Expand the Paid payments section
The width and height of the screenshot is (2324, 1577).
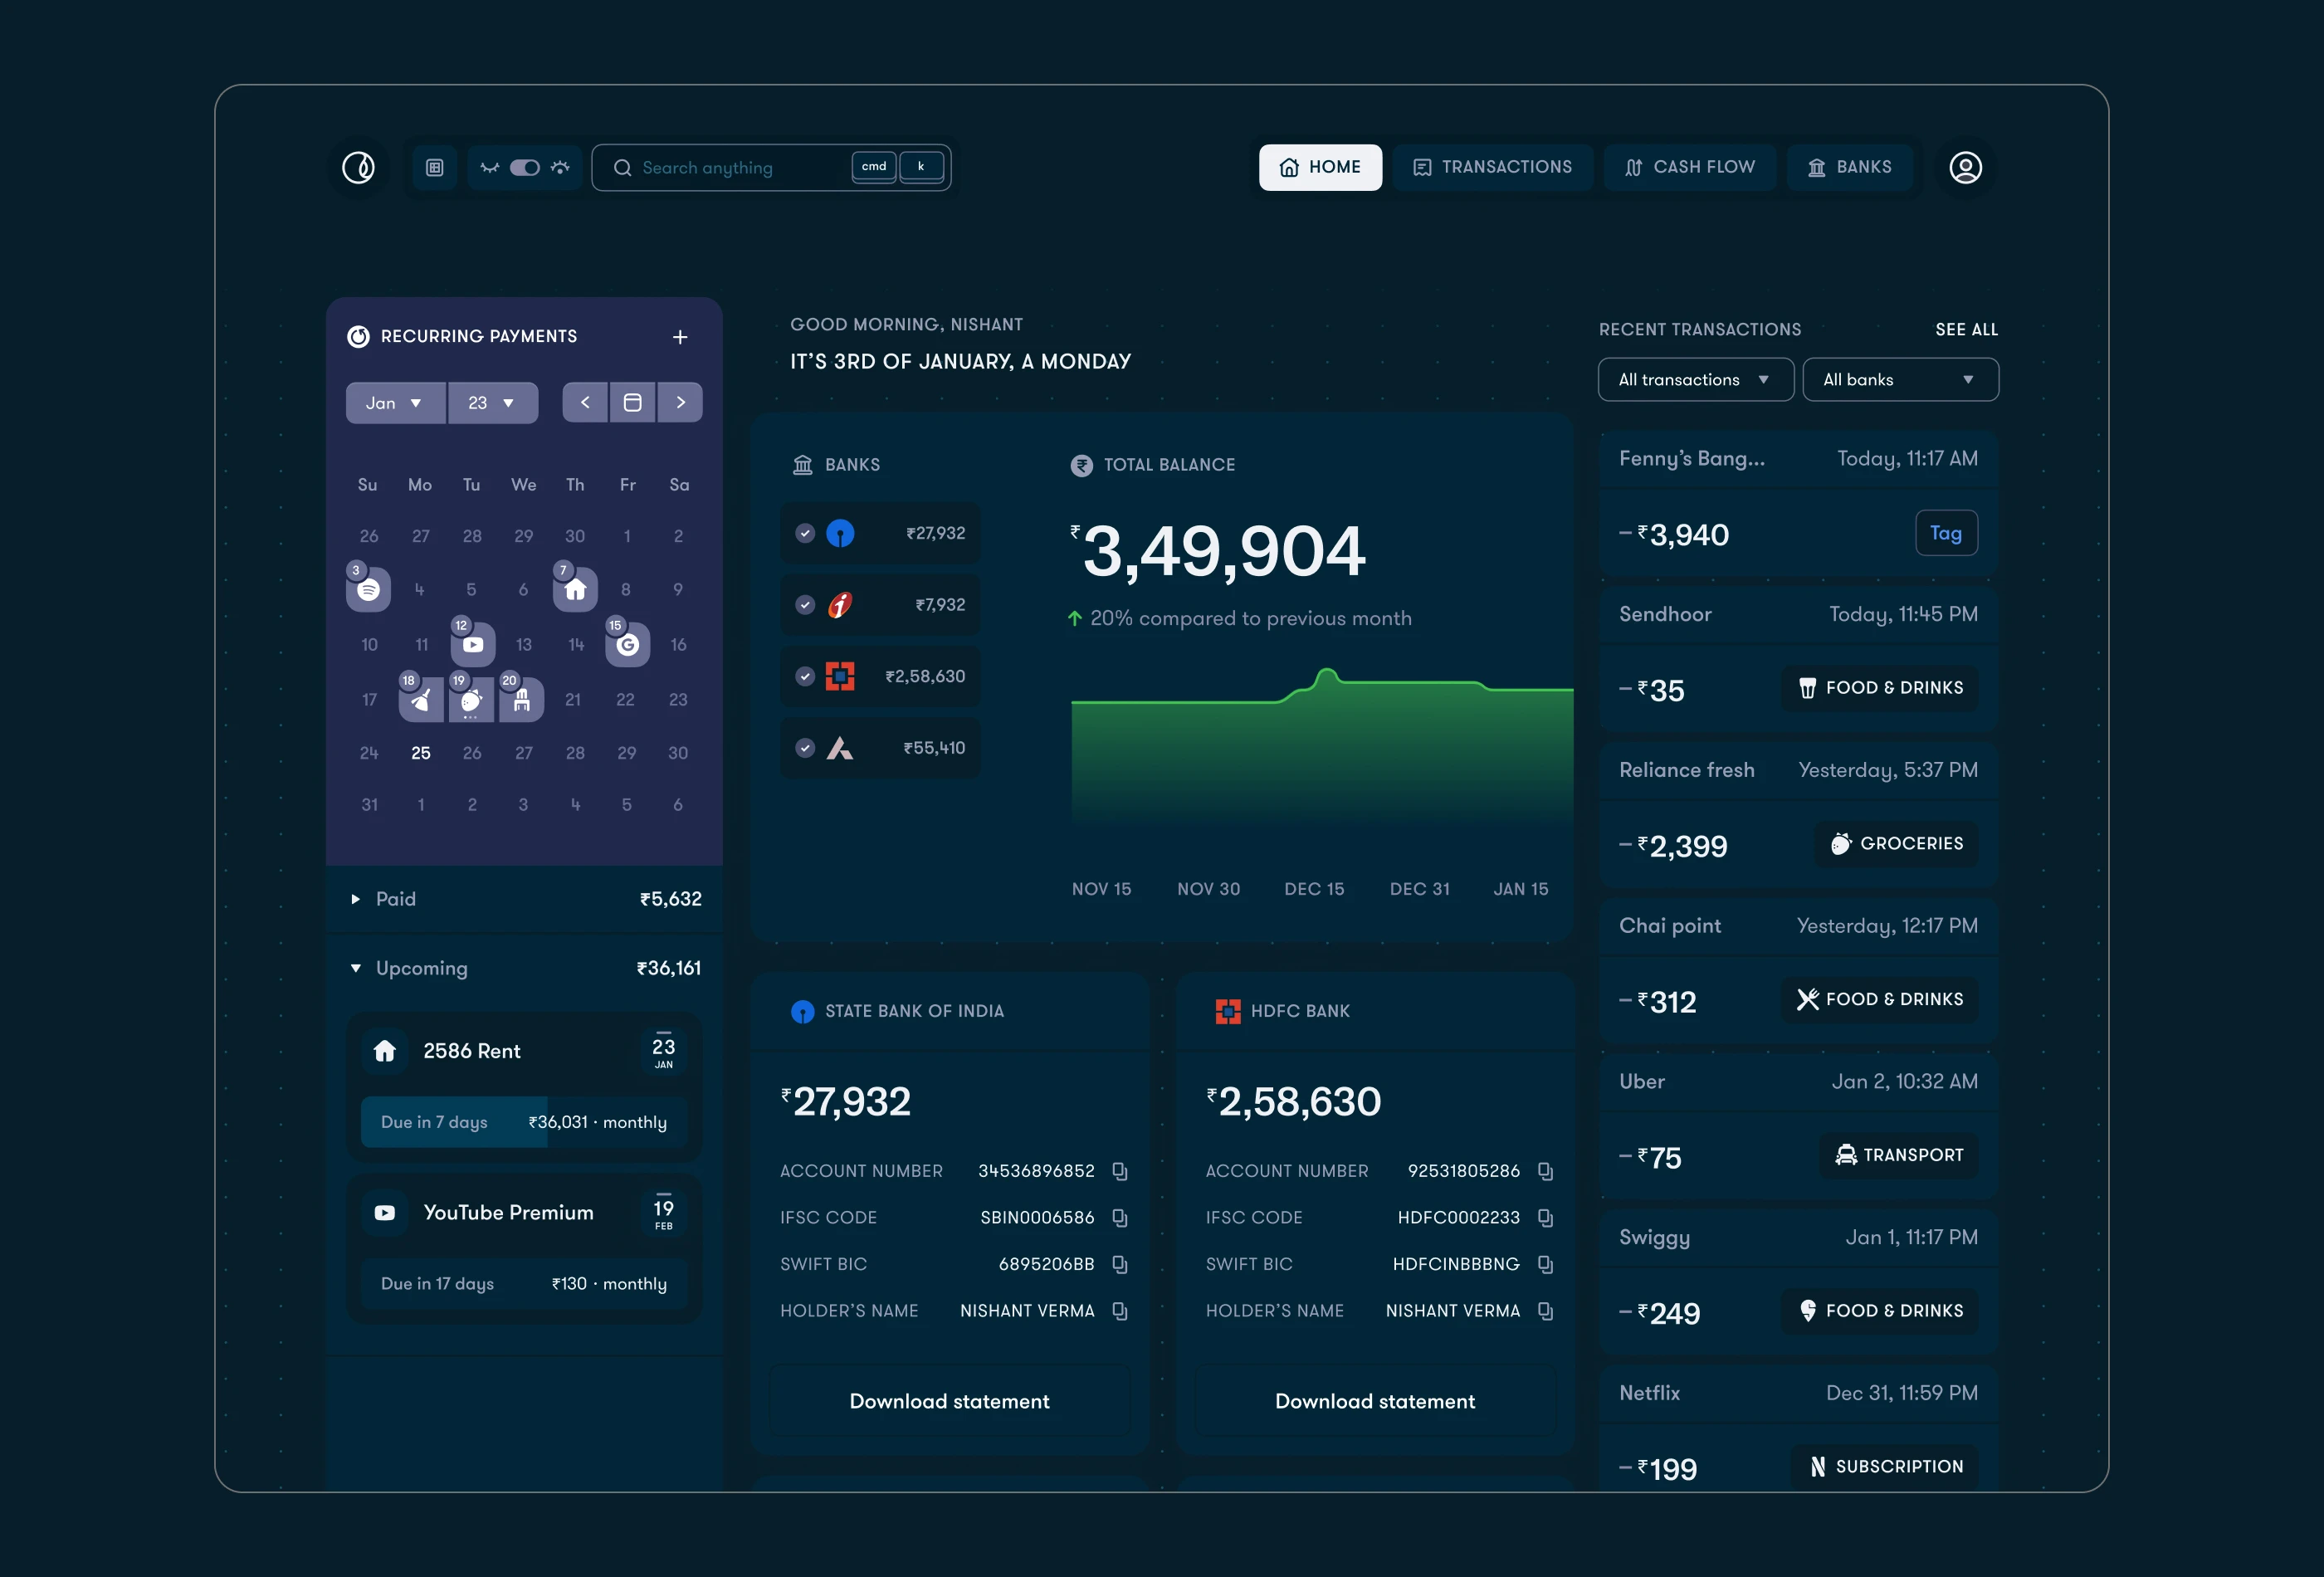(355, 899)
